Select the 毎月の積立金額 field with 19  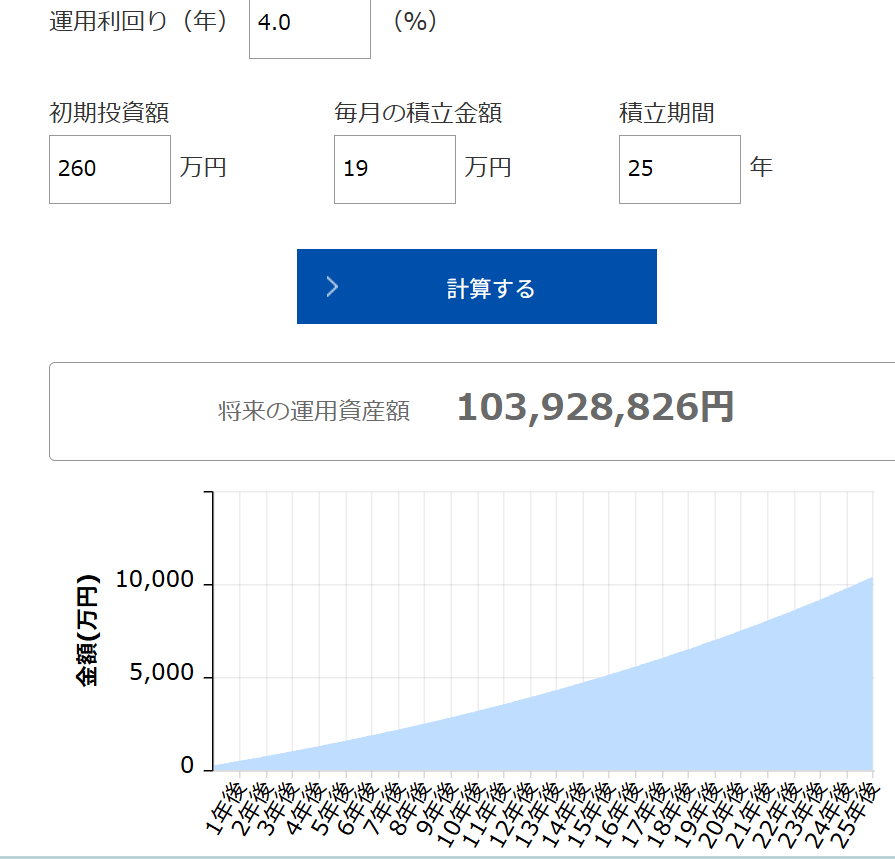pos(394,169)
